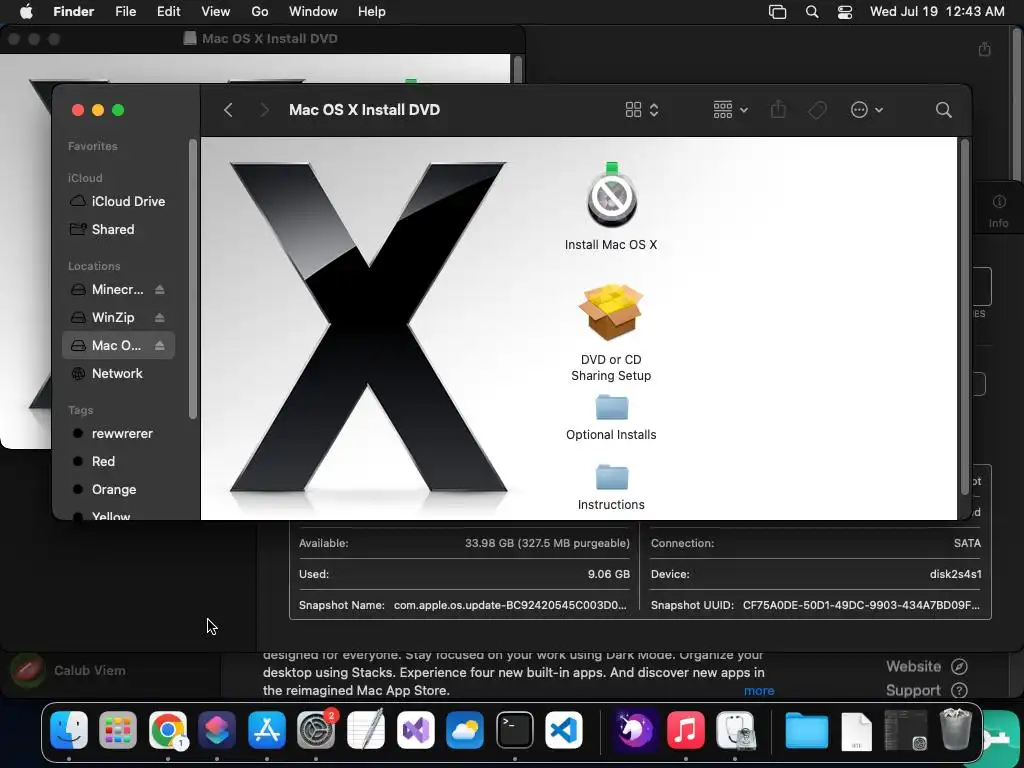The width and height of the screenshot is (1024, 768).
Task: Open Weather from the Dock
Action: pos(464,730)
